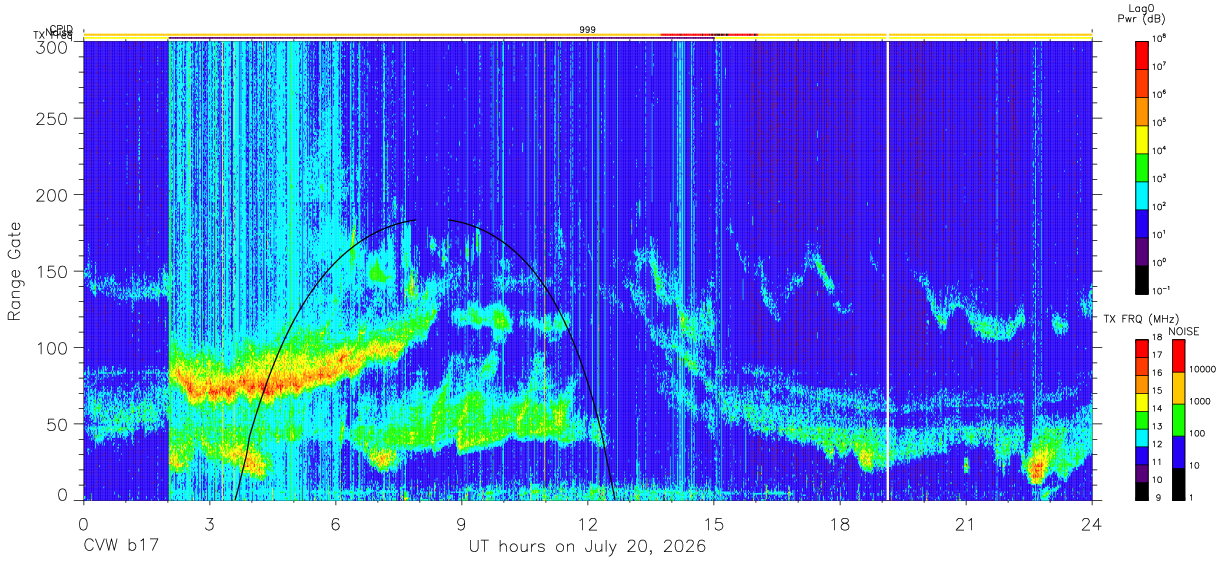Image resolution: width=1228 pixels, height=567 pixels.
Task: Select the cyan 12–13 MHz swatch in TX FRQ bar
Action: 1142,438
